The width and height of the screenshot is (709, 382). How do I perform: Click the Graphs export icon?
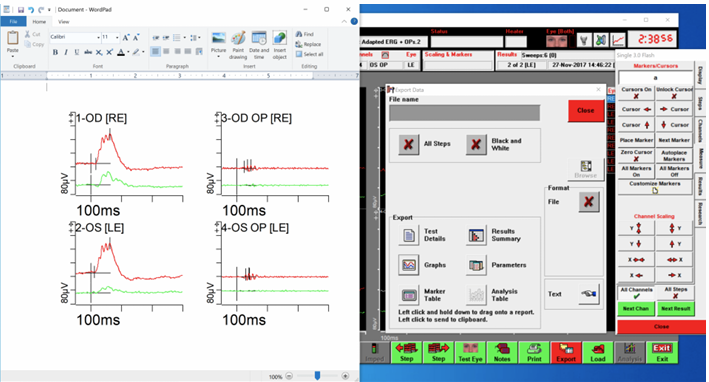click(409, 265)
